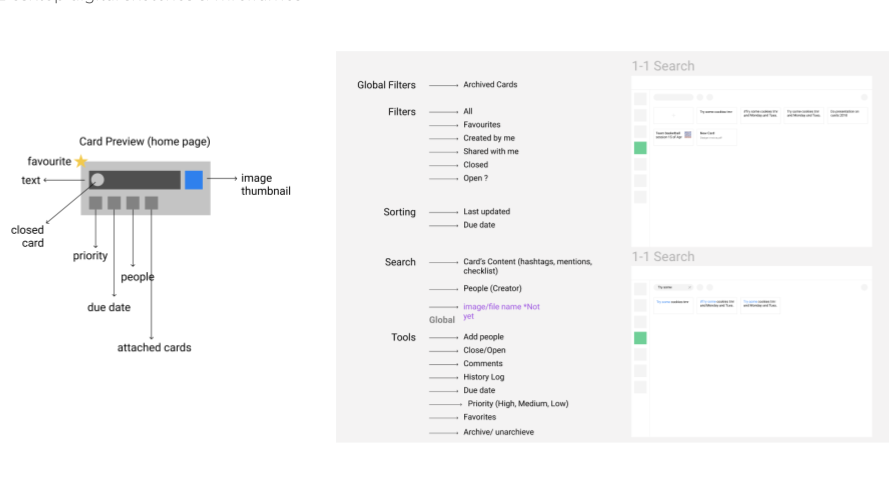Click the "Archived Cards" global filter label
The width and height of the screenshot is (889, 500).
click(490, 85)
